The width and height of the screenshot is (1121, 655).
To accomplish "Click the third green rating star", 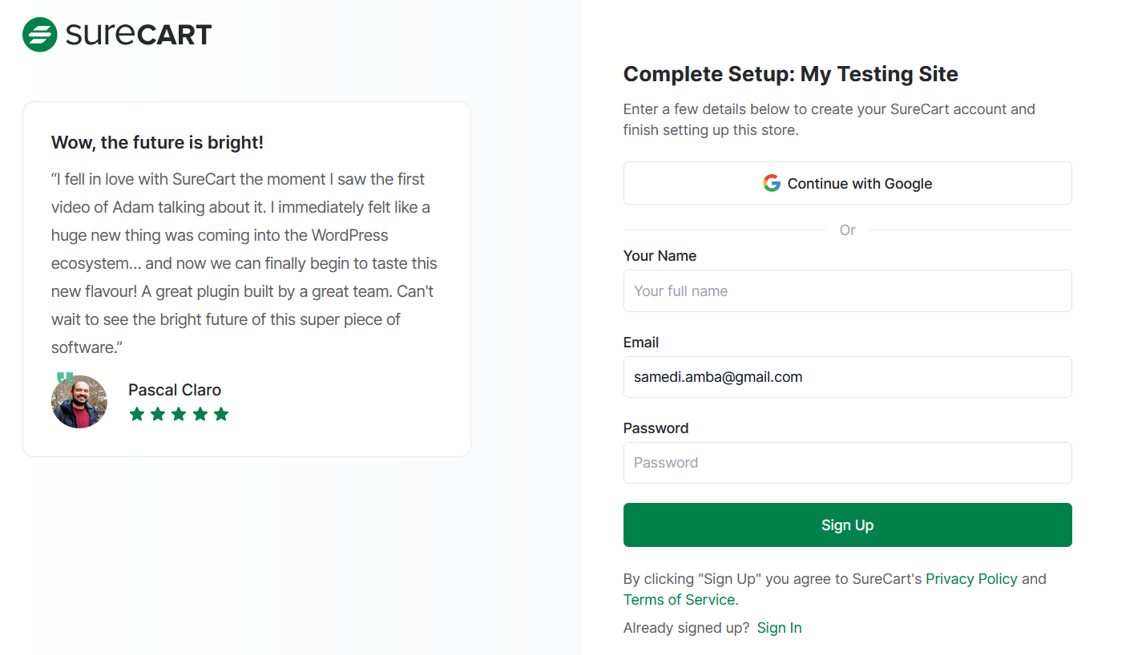I will (179, 414).
